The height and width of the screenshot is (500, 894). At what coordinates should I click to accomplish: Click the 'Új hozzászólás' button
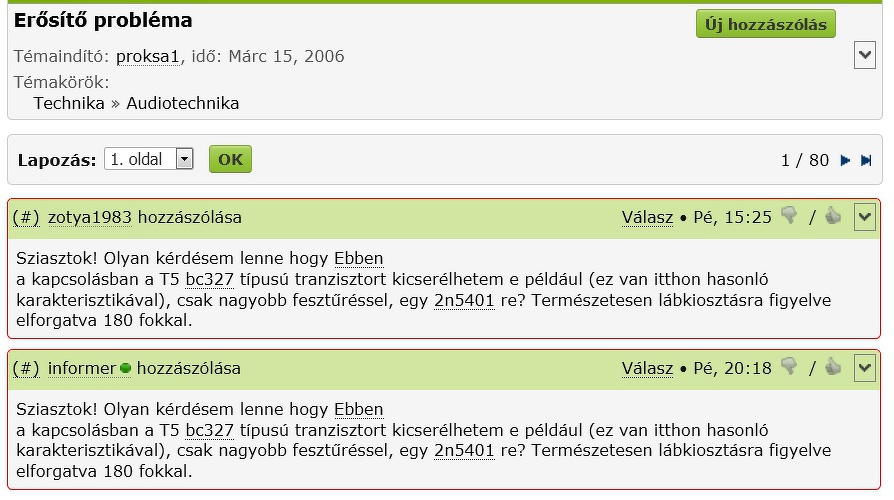pos(765,24)
